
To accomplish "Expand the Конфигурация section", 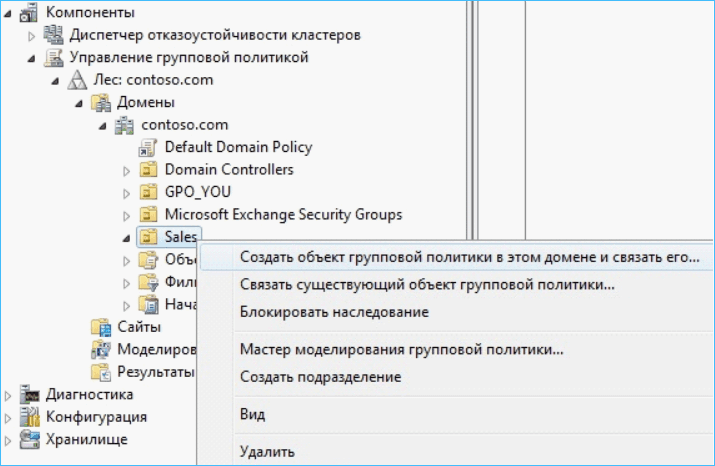I will (x=9, y=417).
